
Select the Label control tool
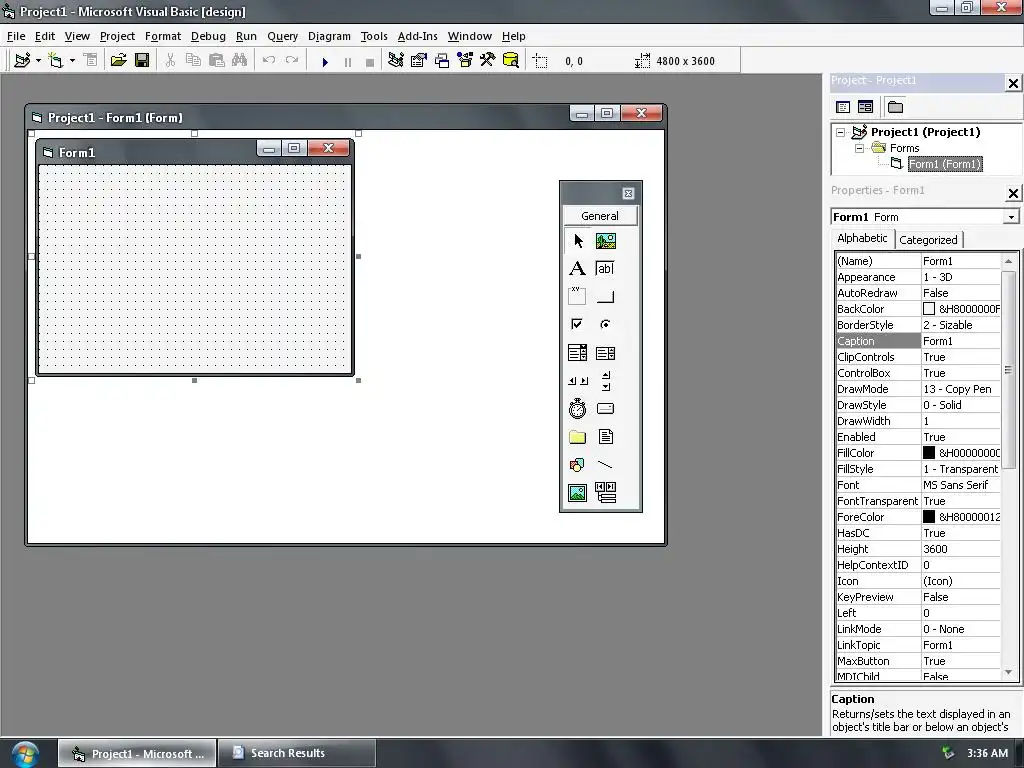tap(577, 268)
